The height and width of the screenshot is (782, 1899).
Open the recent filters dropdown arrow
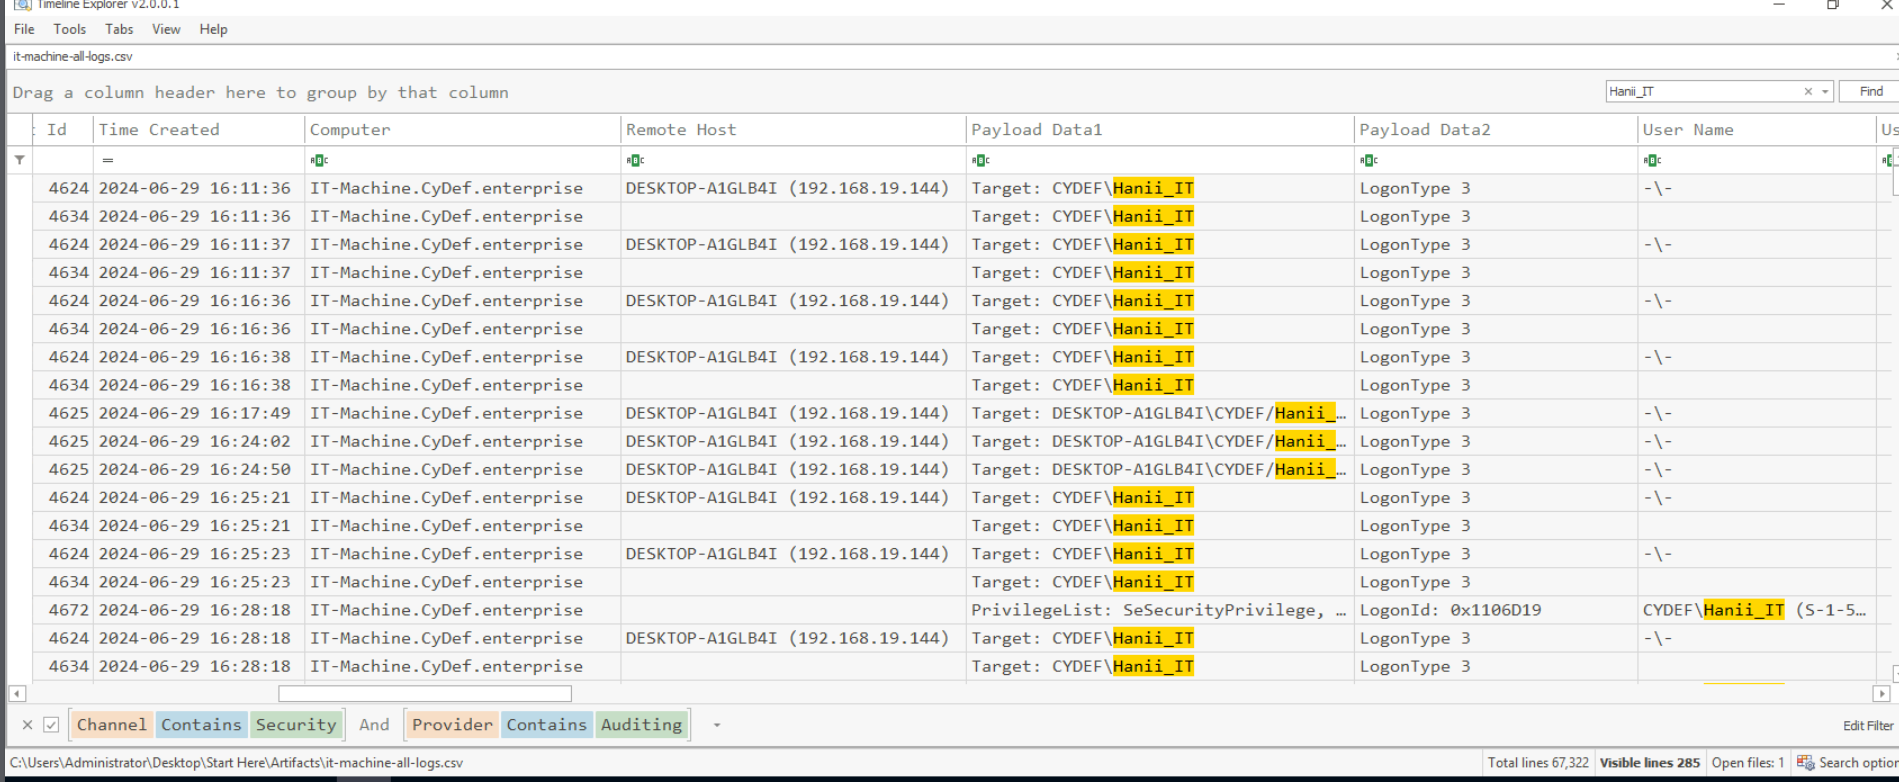[x=716, y=725]
